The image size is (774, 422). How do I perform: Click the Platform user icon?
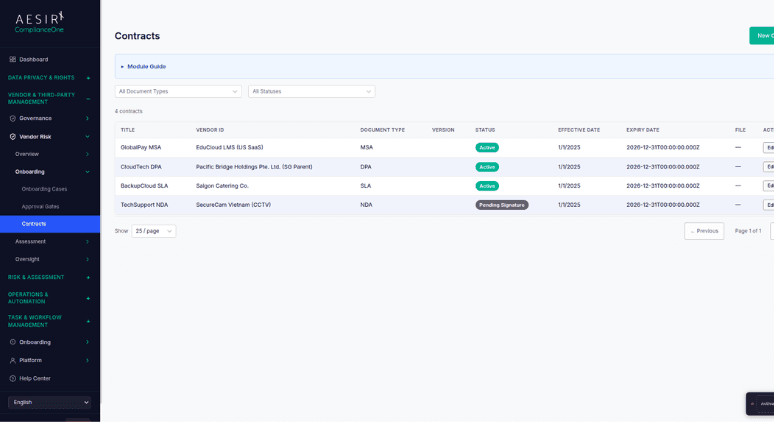click(13, 360)
